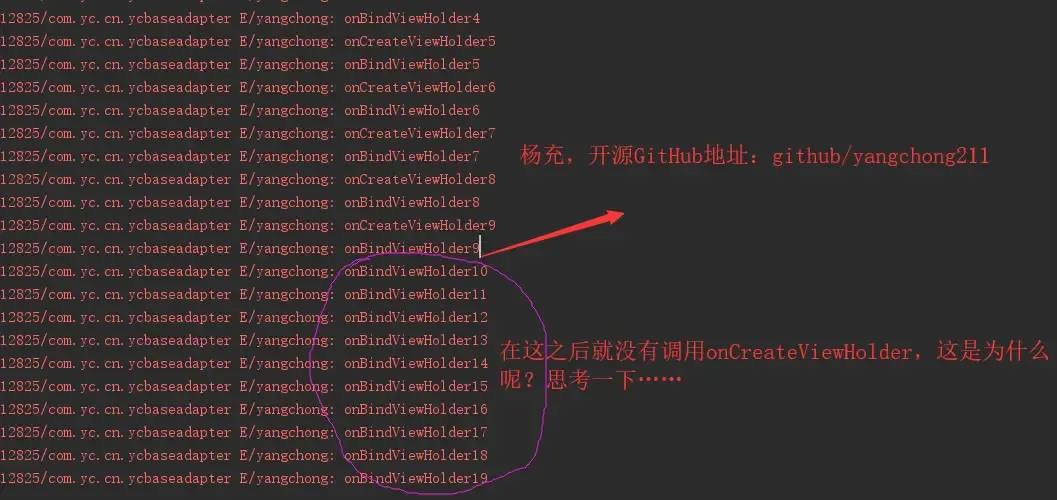Select the onBindViewHolder19 log entry
This screenshot has width=1057, height=500.
tap(244, 478)
